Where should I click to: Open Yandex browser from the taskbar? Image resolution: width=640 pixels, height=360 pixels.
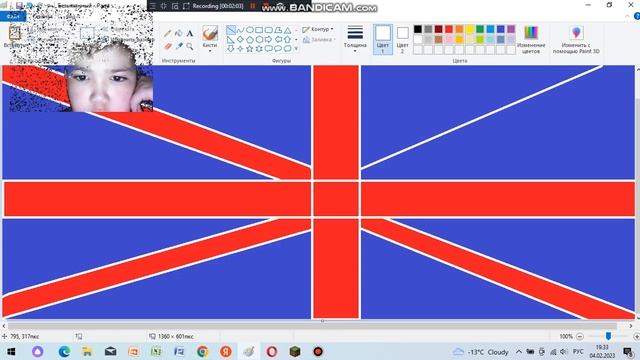[225, 351]
